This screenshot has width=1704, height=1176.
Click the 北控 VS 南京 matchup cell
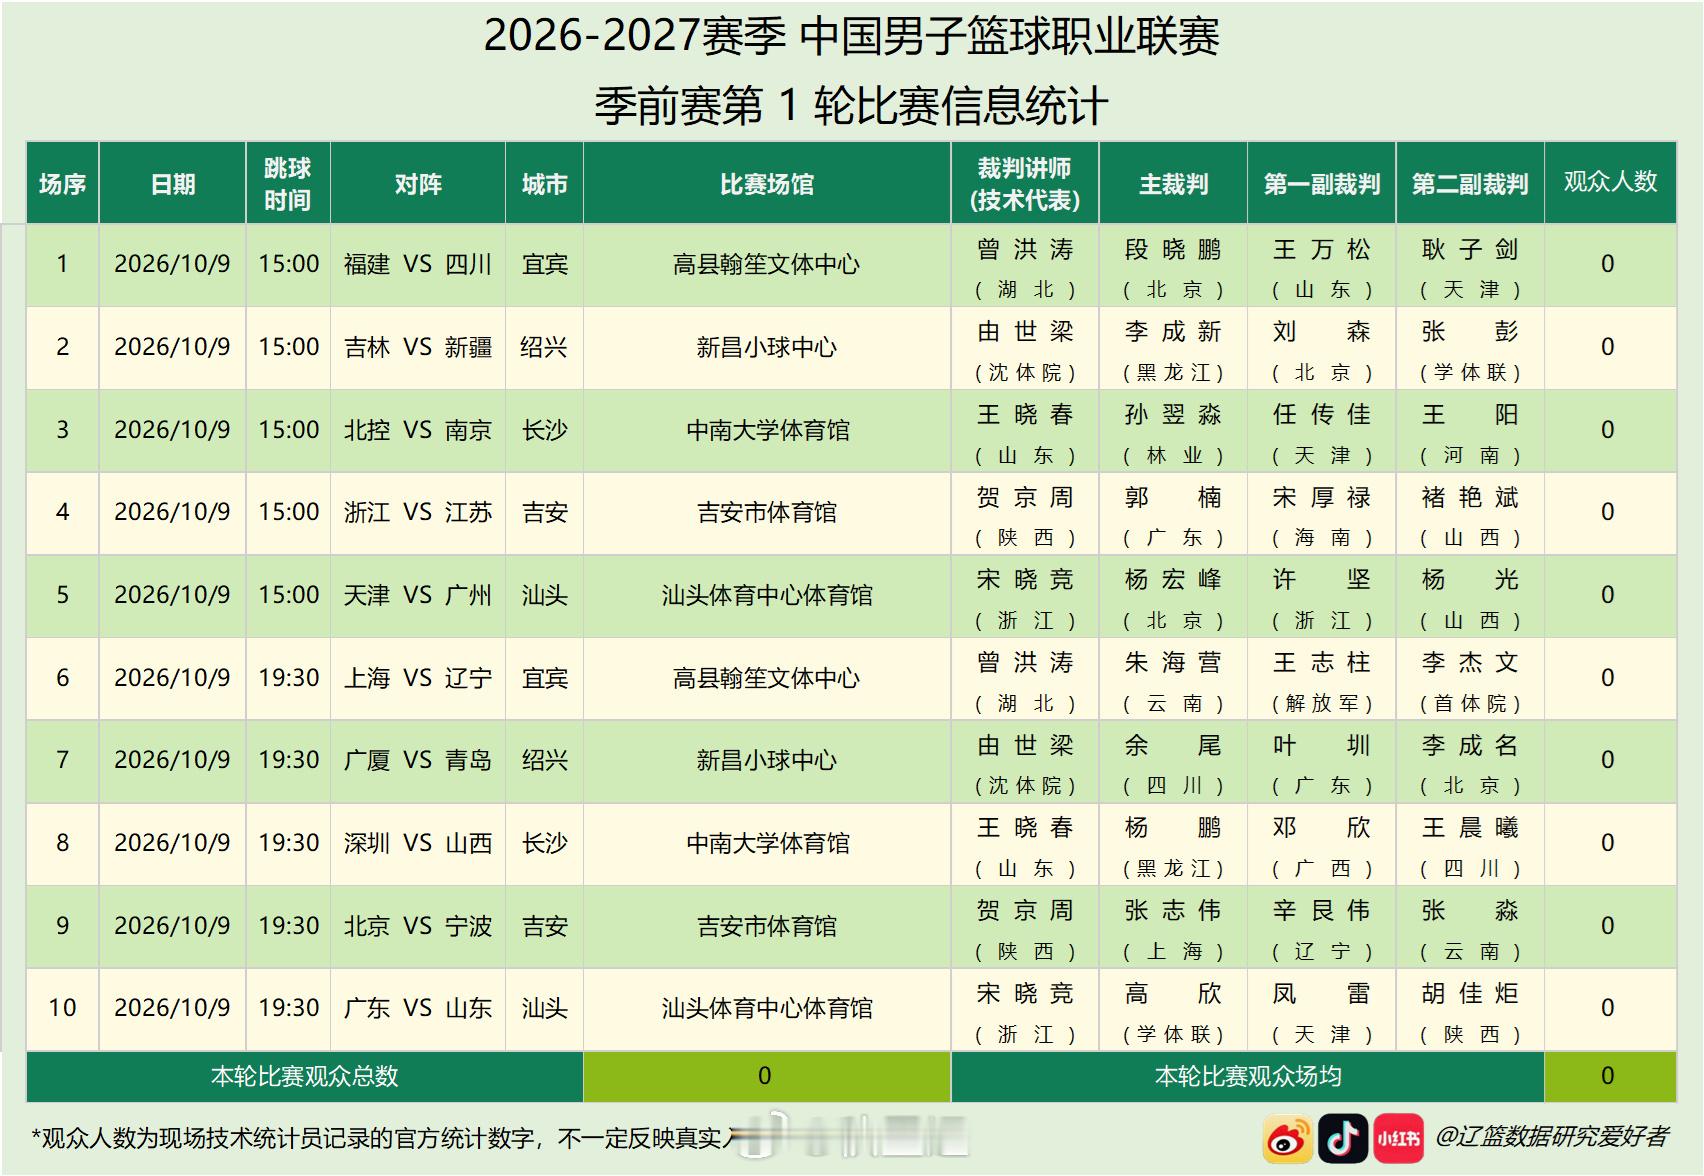[418, 430]
